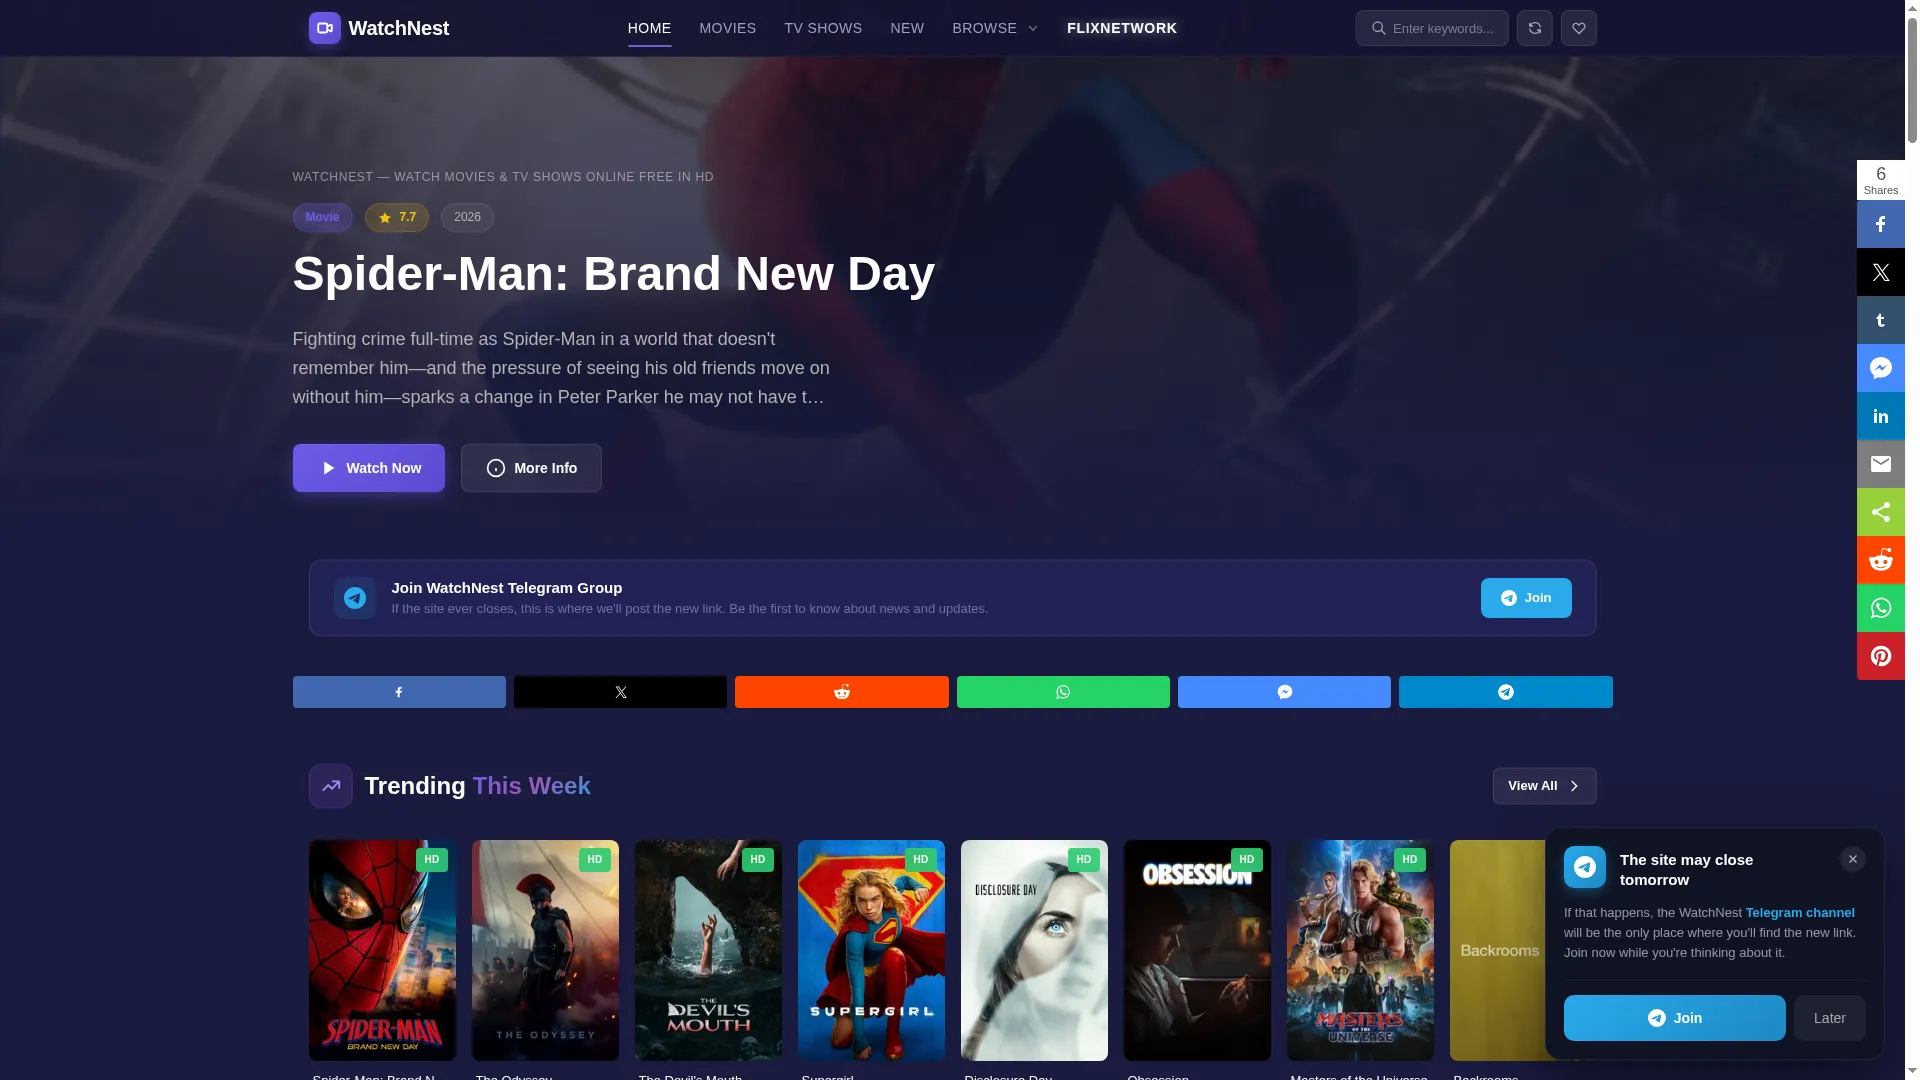Image resolution: width=1920 pixels, height=1080 pixels.
Task: Open the Spider-Man: Brand New Day poster
Action: coord(382,950)
